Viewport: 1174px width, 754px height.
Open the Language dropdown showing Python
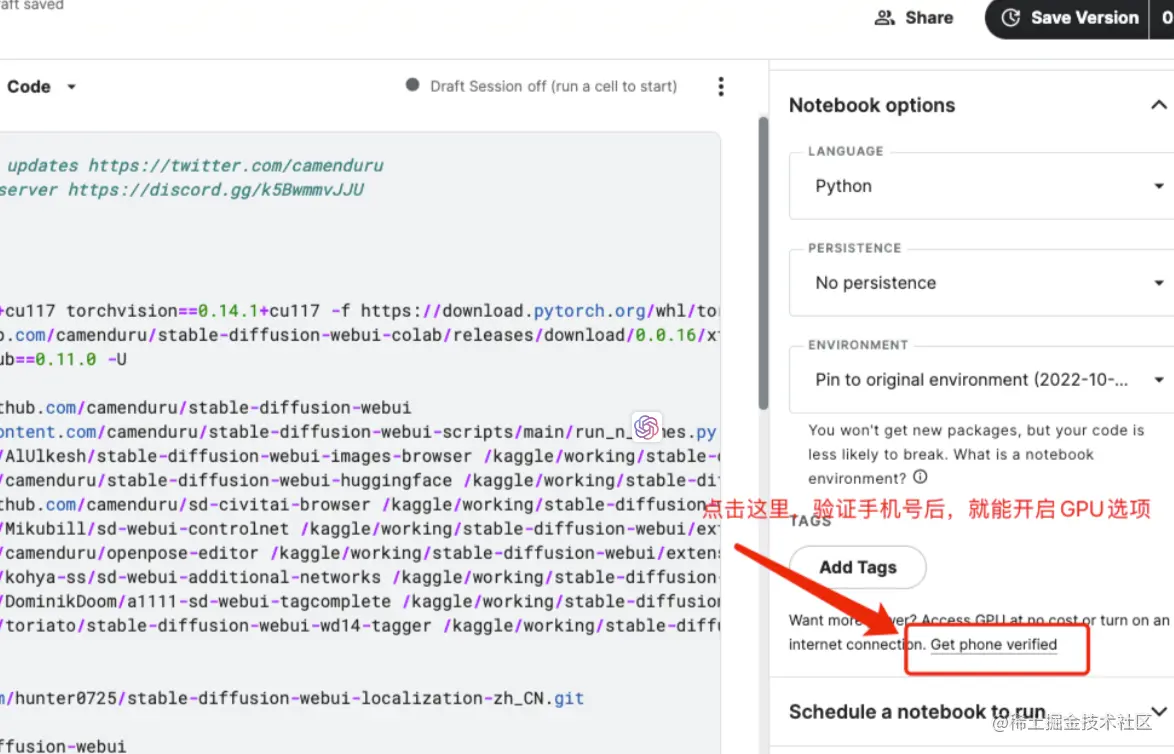coord(982,186)
